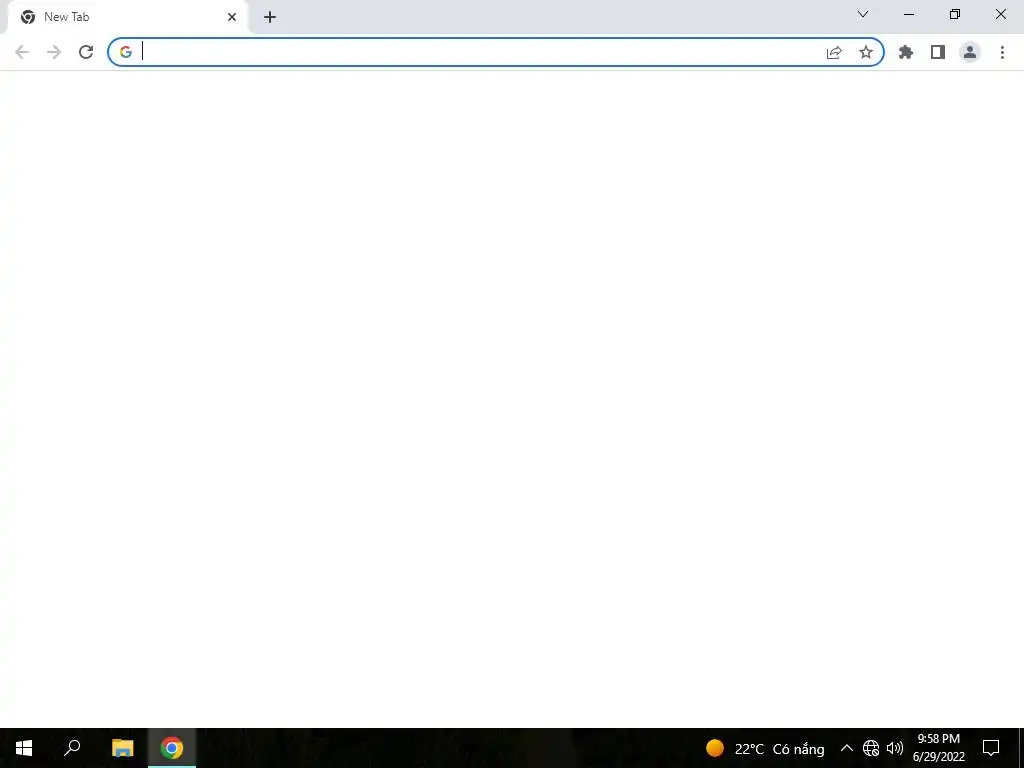The width and height of the screenshot is (1024, 768).
Task: Go forward to the next page
Action: pyautogui.click(x=54, y=52)
